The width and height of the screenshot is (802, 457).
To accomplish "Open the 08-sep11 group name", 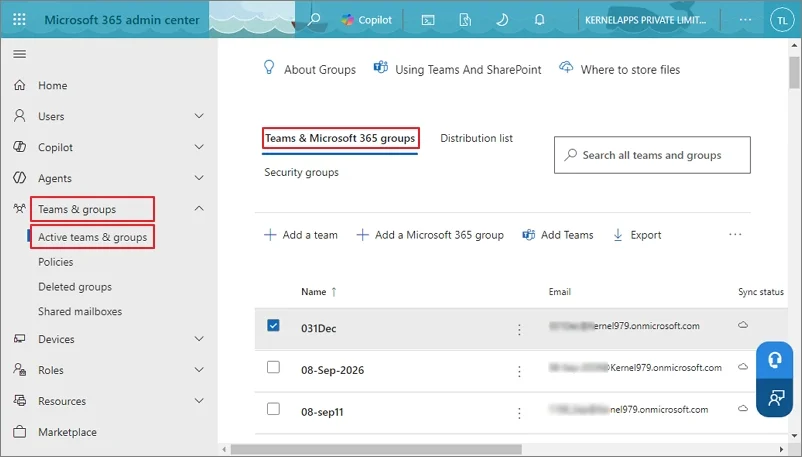I will (x=322, y=412).
